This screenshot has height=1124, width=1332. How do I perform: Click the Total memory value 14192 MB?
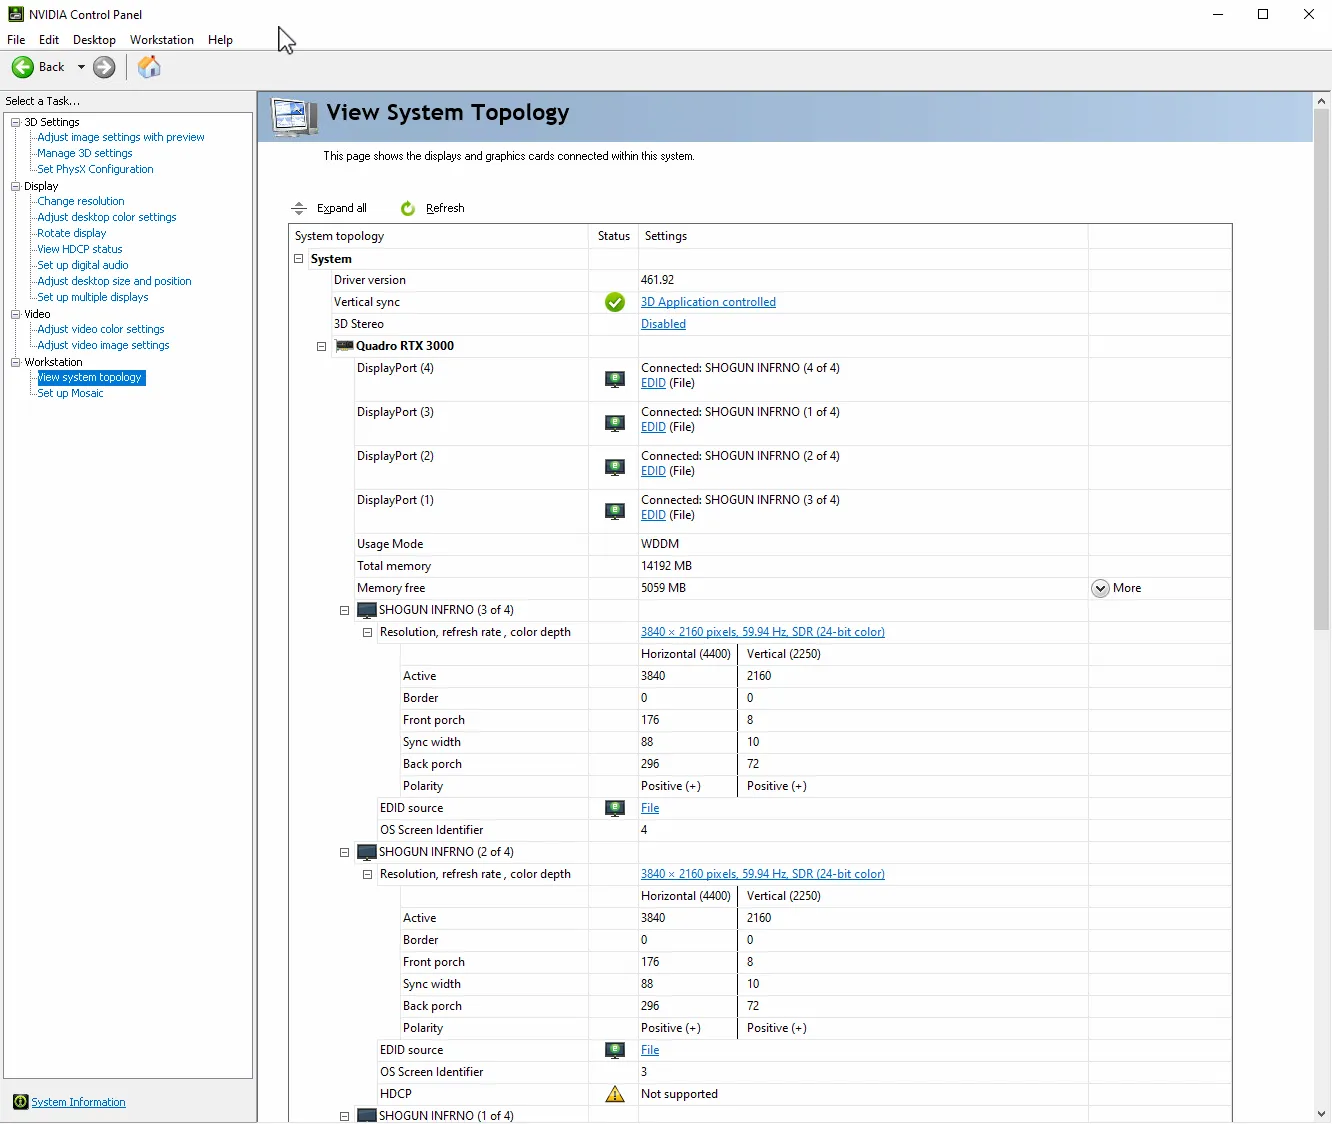pos(666,566)
